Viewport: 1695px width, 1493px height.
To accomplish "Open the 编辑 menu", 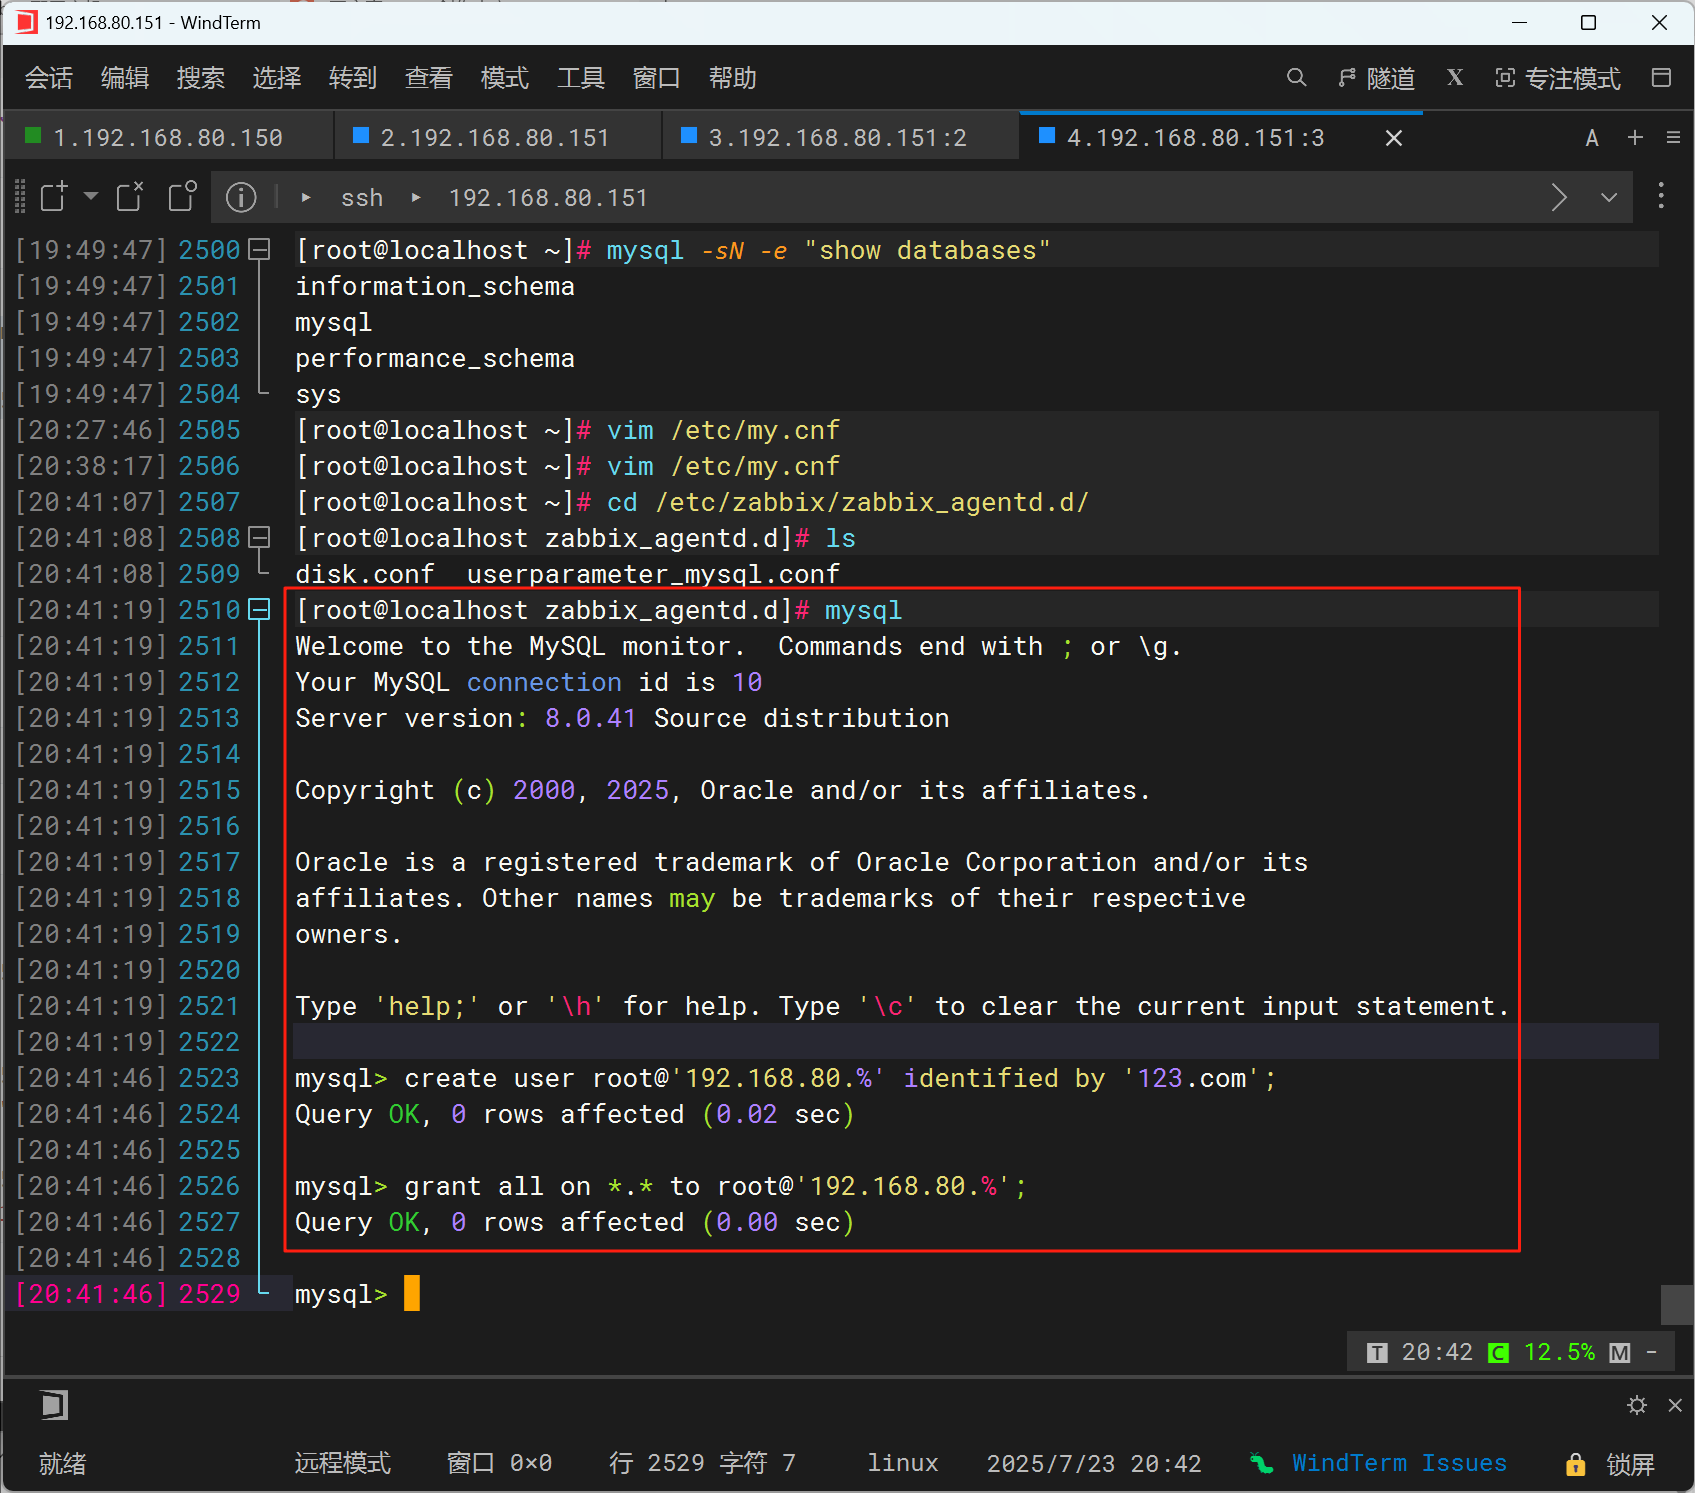I will [x=125, y=78].
